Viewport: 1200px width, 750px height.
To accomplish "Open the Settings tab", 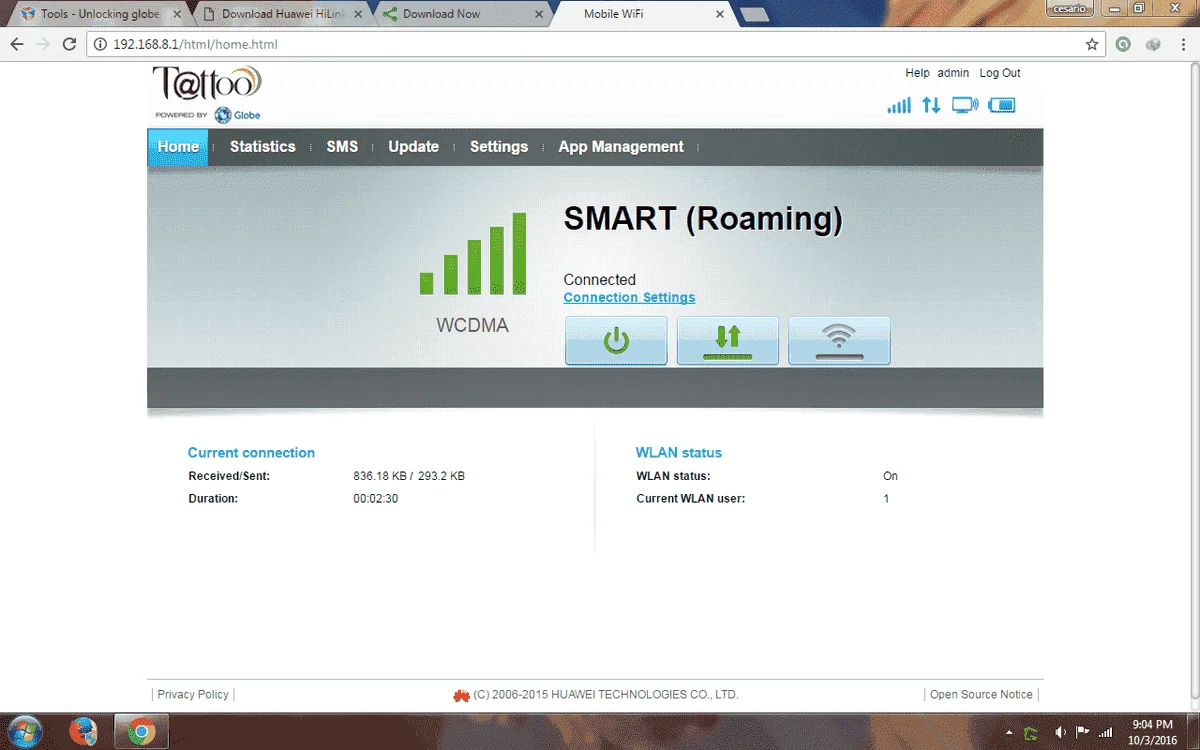I will coord(498,146).
